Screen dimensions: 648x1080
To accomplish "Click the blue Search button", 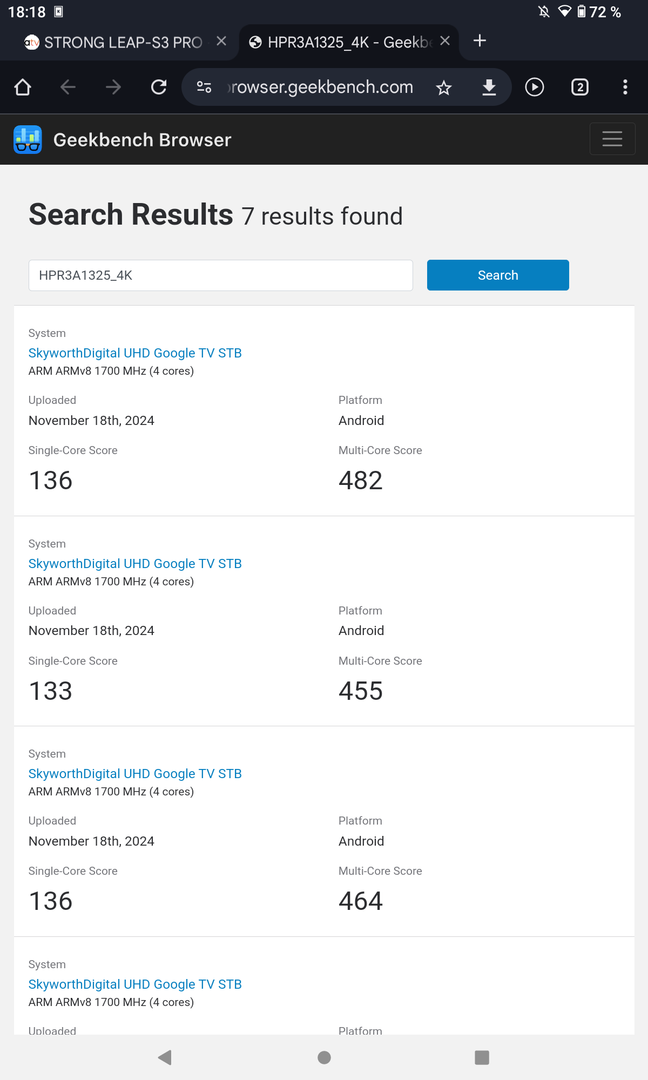I will click(497, 275).
